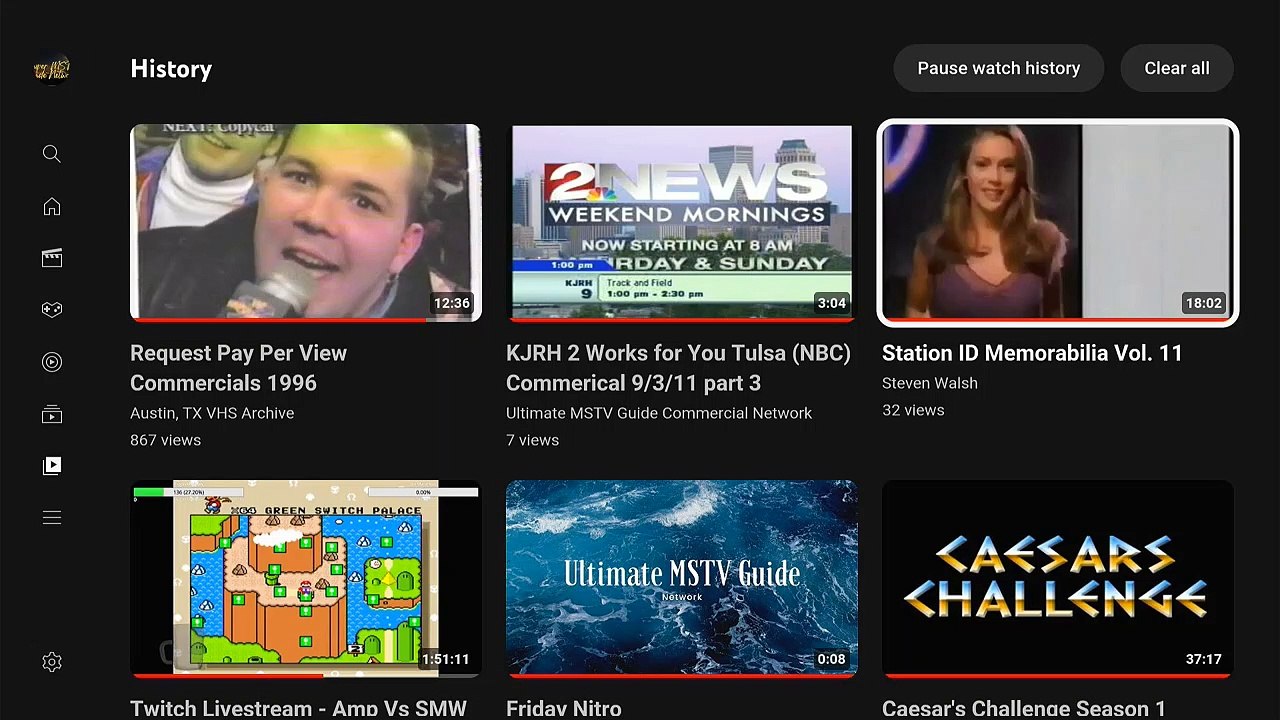Screen dimensions: 1280x720
Task: Play the Station ID Memorabilia thumbnail
Action: click(x=1058, y=223)
